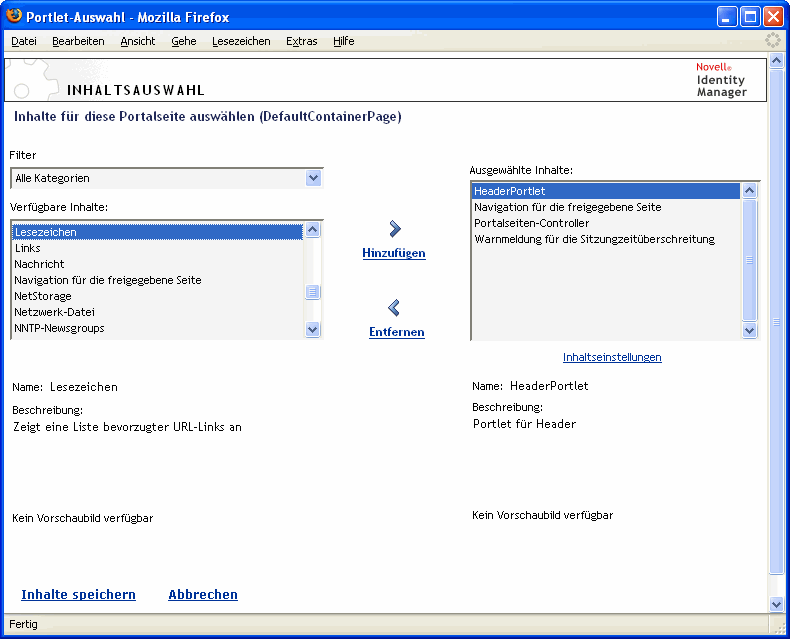Click the Novell Identity Manager logo

[x=721, y=80]
